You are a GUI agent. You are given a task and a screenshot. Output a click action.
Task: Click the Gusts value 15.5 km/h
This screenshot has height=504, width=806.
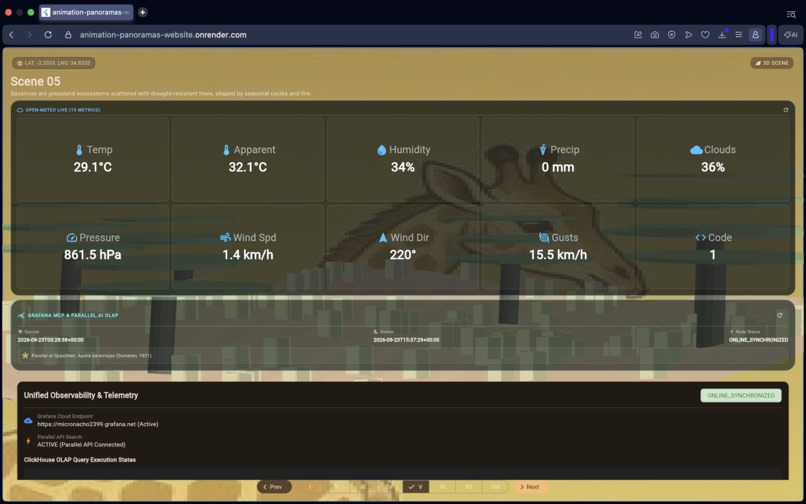[x=558, y=255]
